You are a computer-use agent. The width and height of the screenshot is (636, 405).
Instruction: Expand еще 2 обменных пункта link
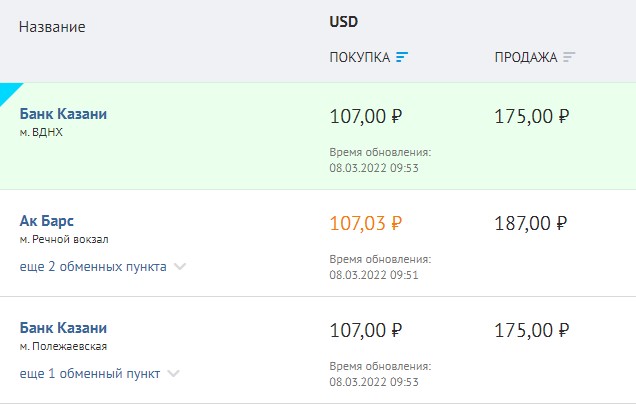pyautogui.click(x=93, y=267)
